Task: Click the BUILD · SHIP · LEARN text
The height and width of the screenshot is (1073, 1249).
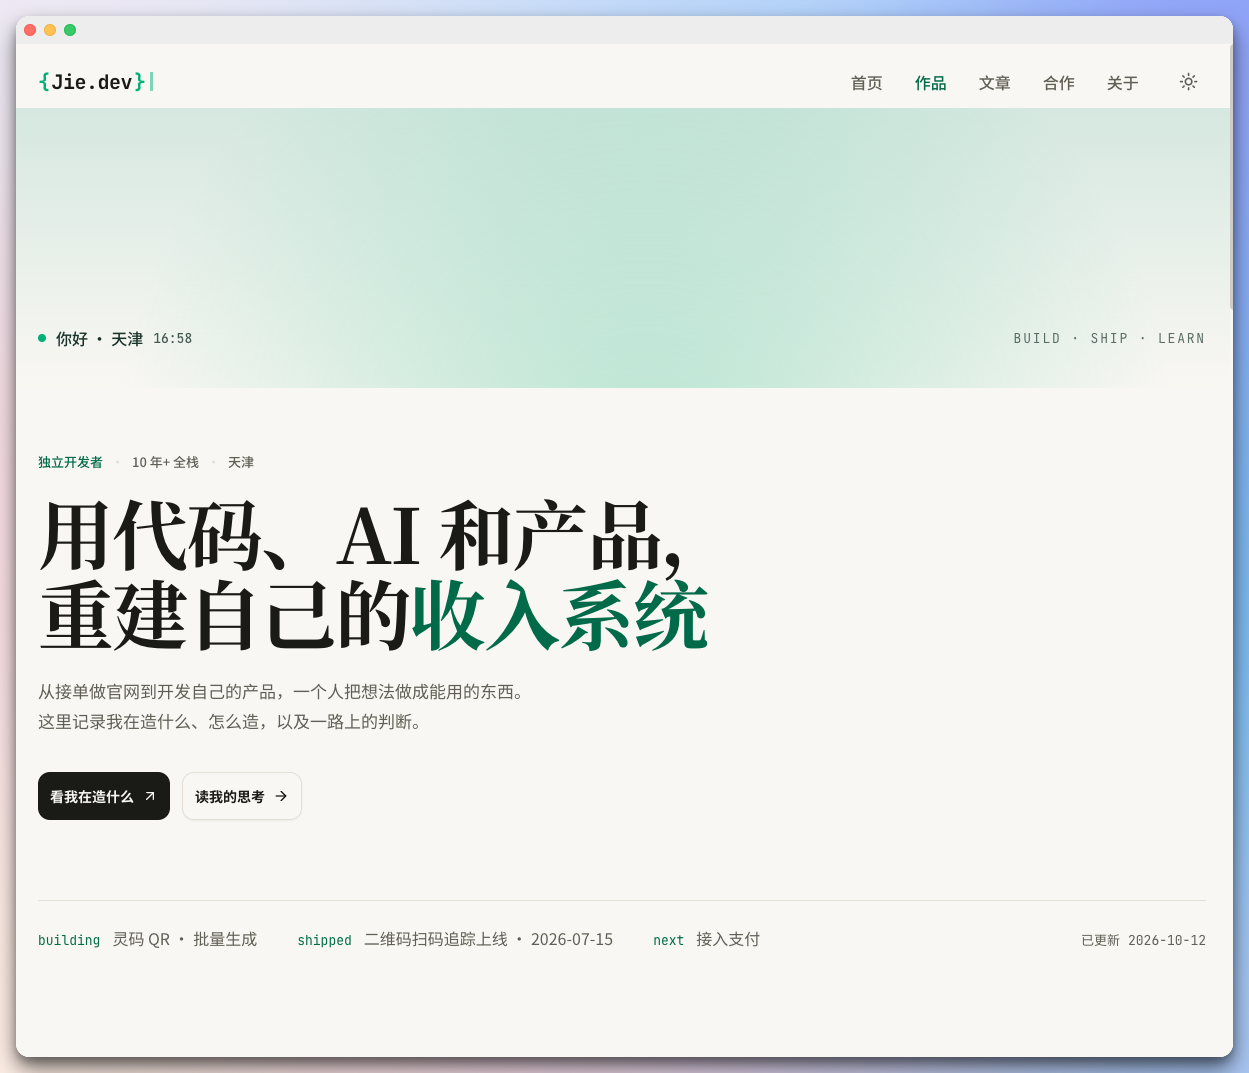Action: click(1109, 339)
